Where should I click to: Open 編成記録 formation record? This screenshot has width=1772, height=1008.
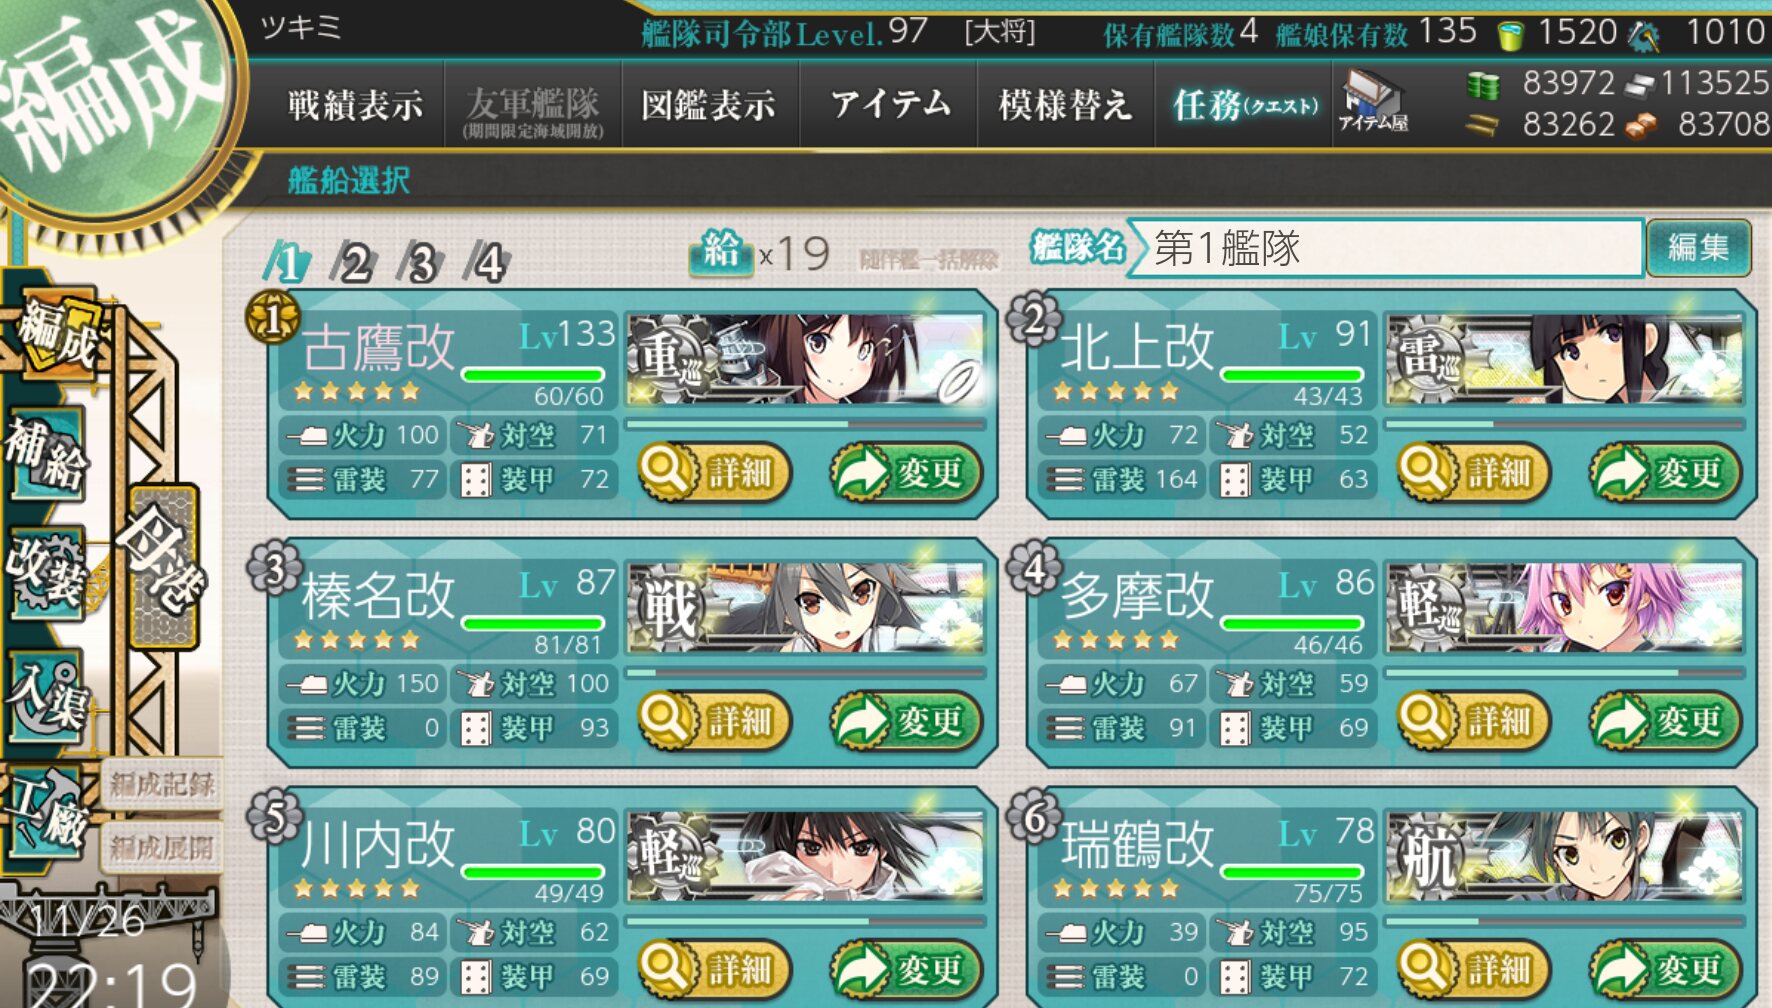click(x=162, y=785)
